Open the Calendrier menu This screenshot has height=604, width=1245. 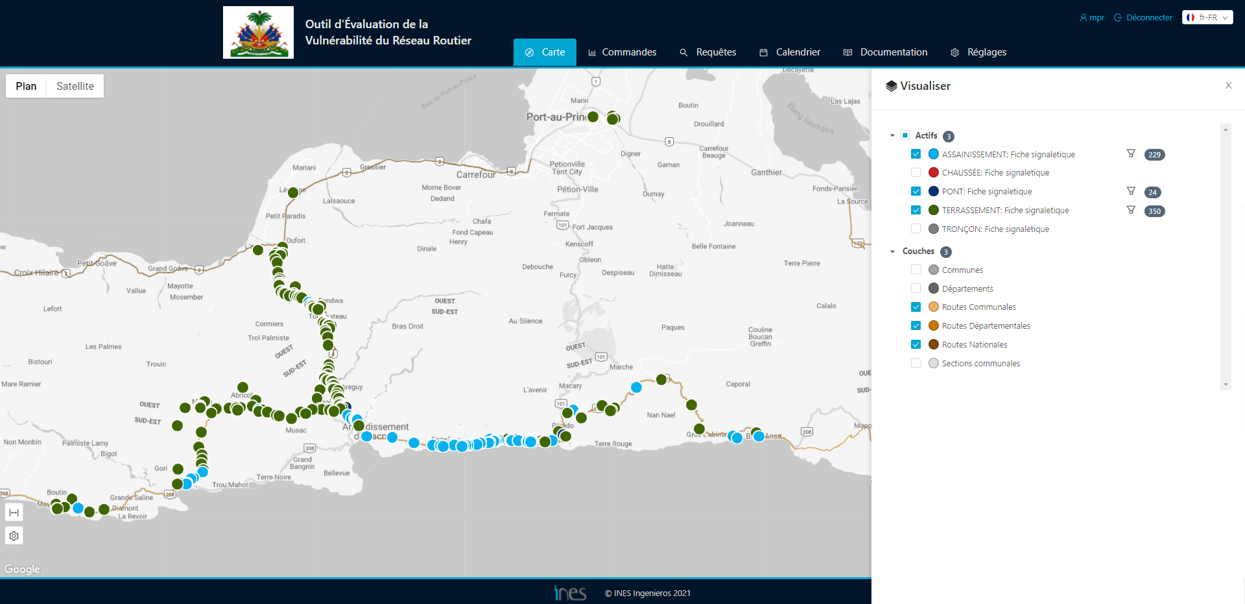pyautogui.click(x=790, y=52)
